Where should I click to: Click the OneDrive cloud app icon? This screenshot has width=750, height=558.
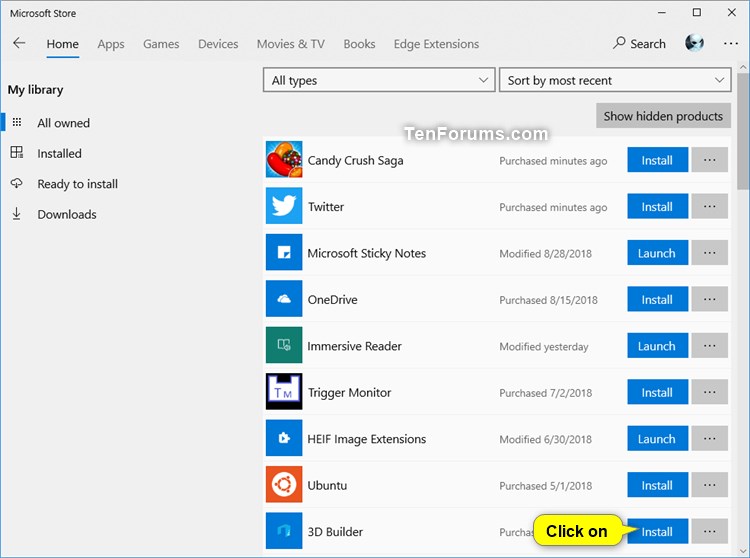coord(284,298)
